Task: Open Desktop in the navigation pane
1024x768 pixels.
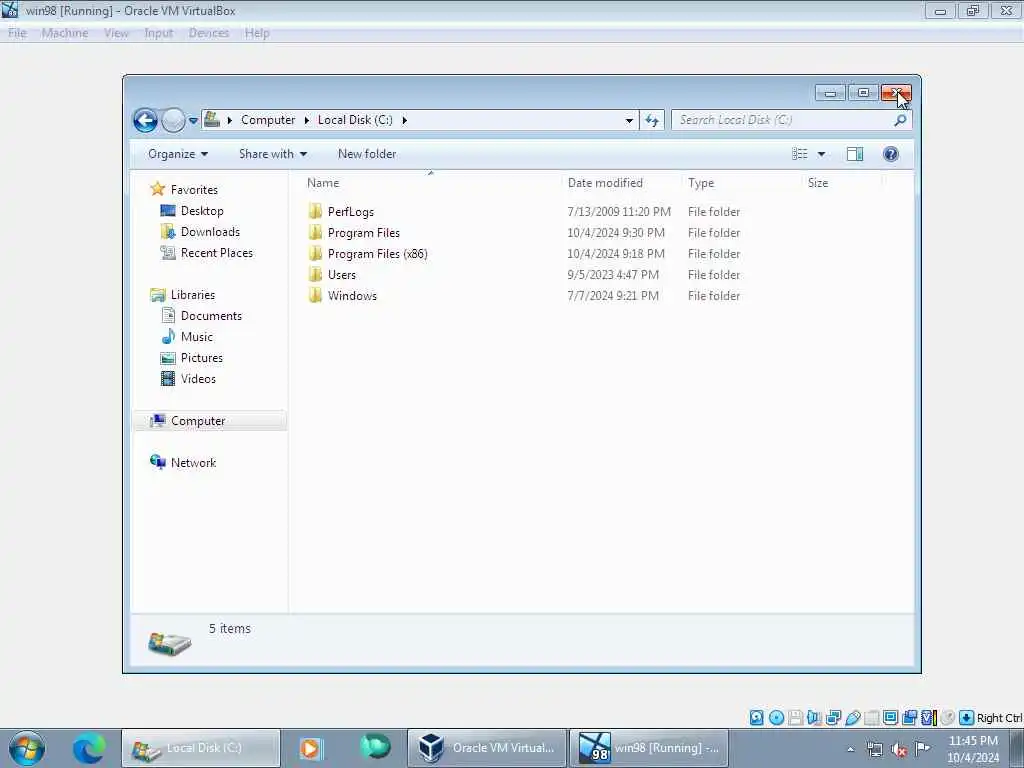Action: pos(202,211)
